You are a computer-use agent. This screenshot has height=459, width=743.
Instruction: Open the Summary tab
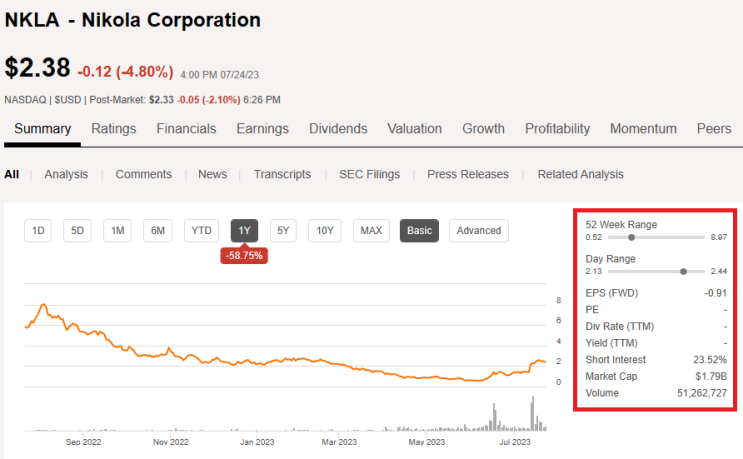coord(42,129)
